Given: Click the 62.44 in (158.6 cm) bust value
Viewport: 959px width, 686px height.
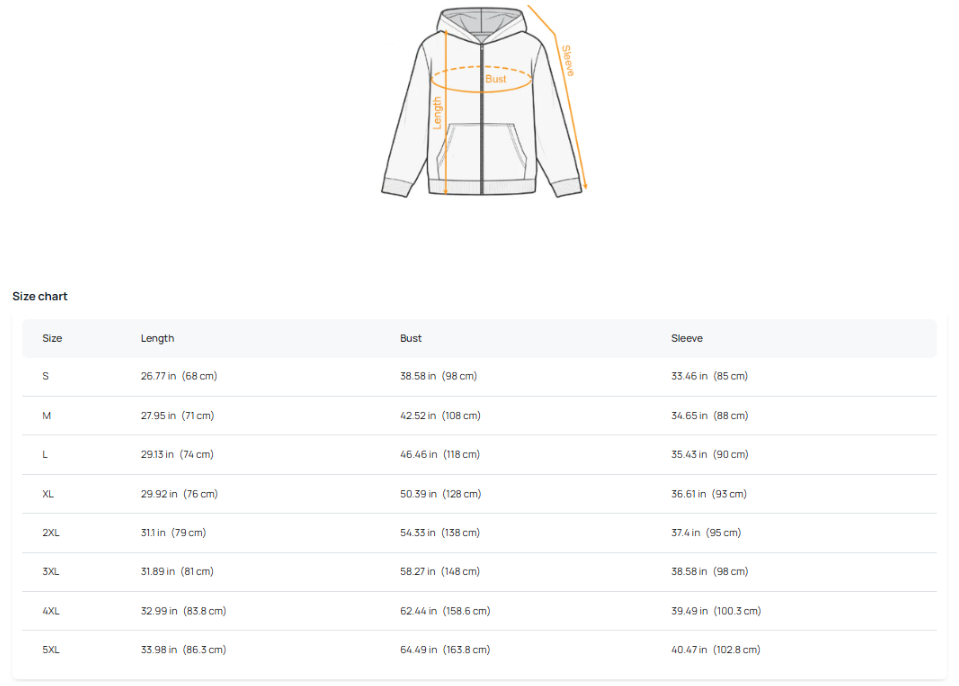Looking at the screenshot, I should [x=445, y=611].
